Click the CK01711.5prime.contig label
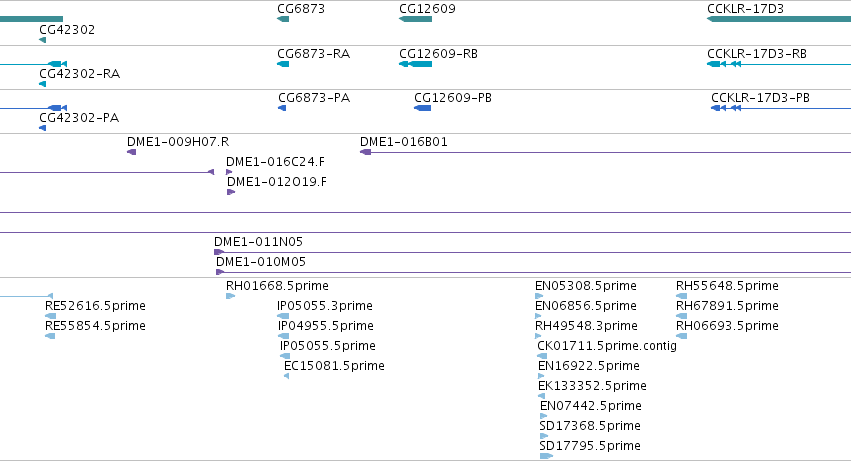 click(607, 346)
